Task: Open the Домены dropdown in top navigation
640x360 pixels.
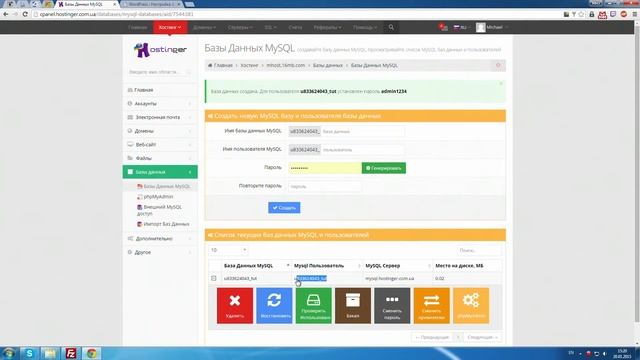Action: [x=204, y=27]
